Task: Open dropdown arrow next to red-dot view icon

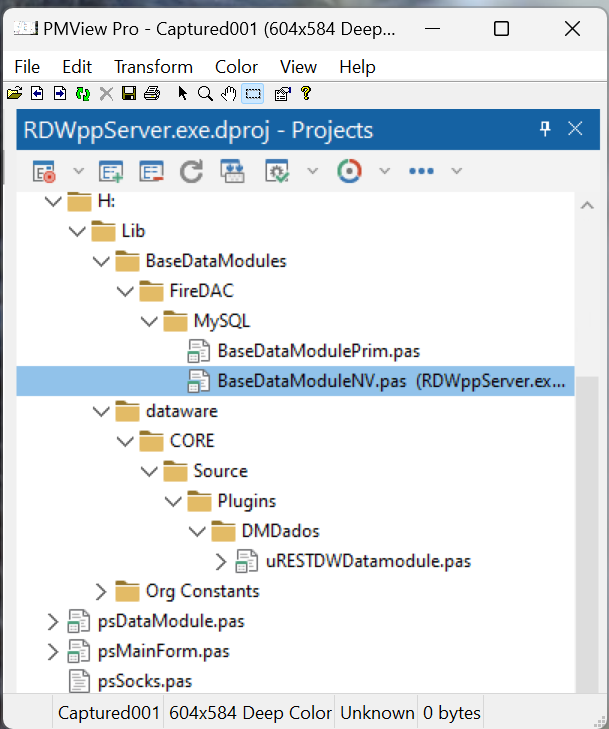Action: tap(79, 171)
